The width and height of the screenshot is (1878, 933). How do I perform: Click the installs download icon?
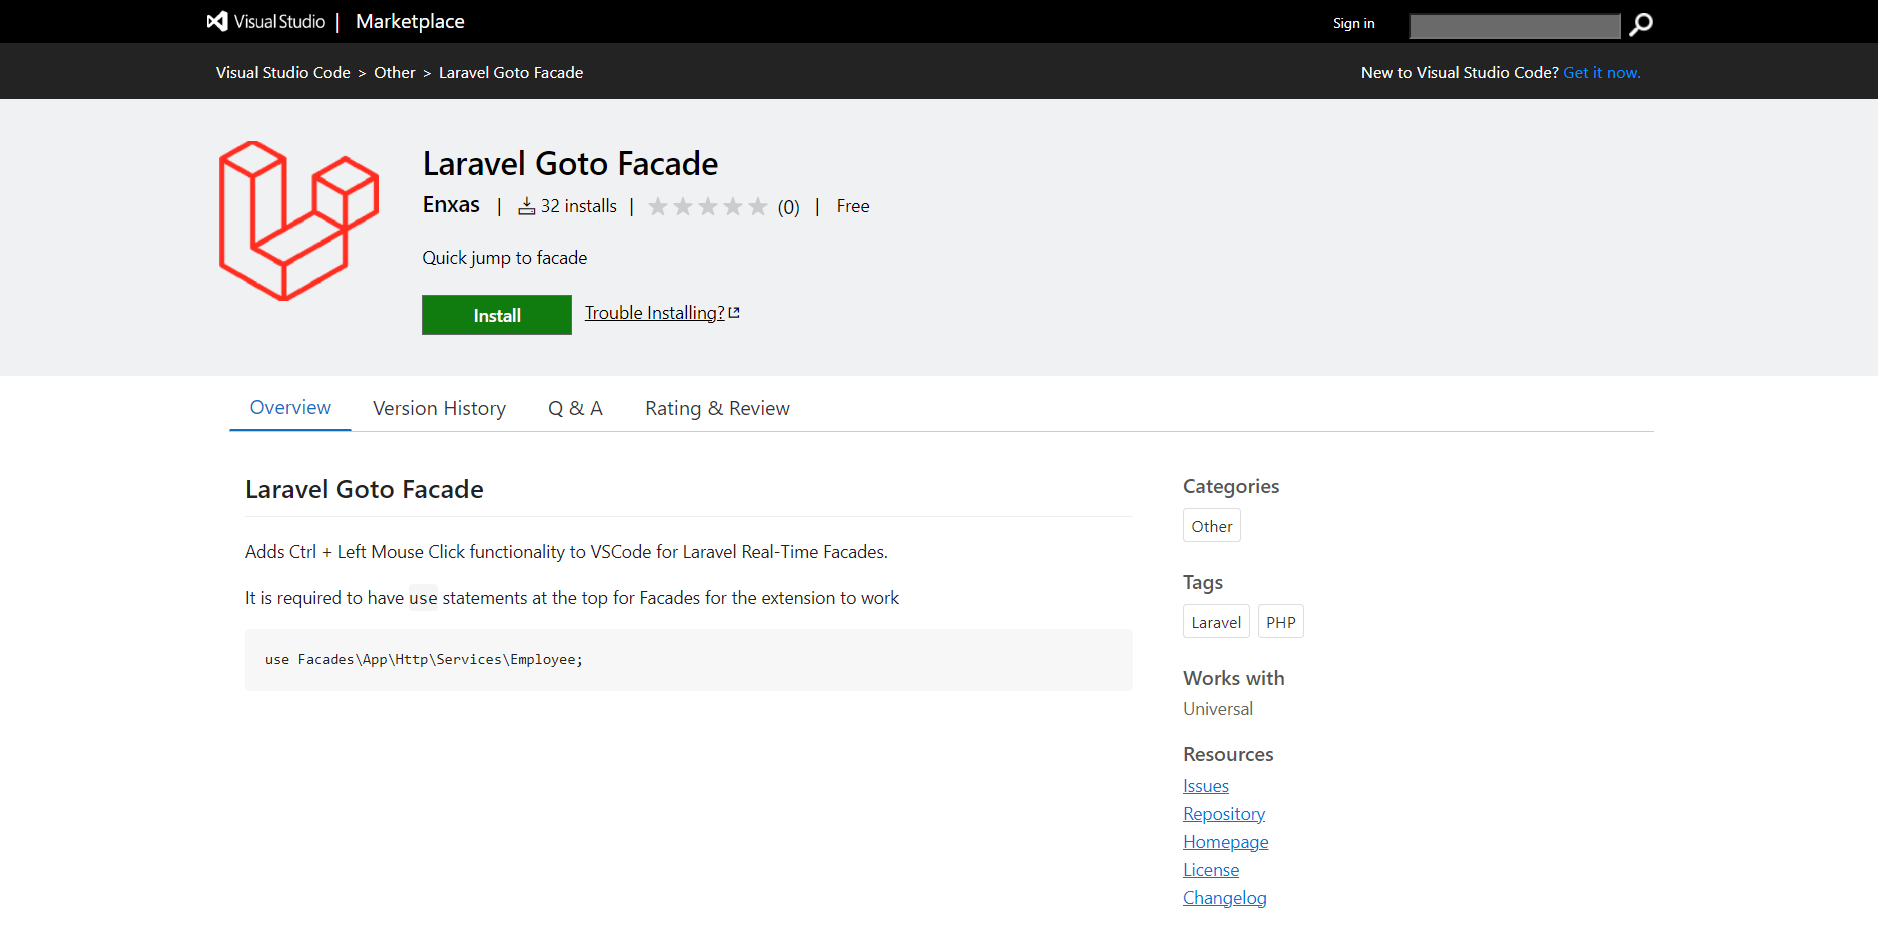click(x=527, y=206)
